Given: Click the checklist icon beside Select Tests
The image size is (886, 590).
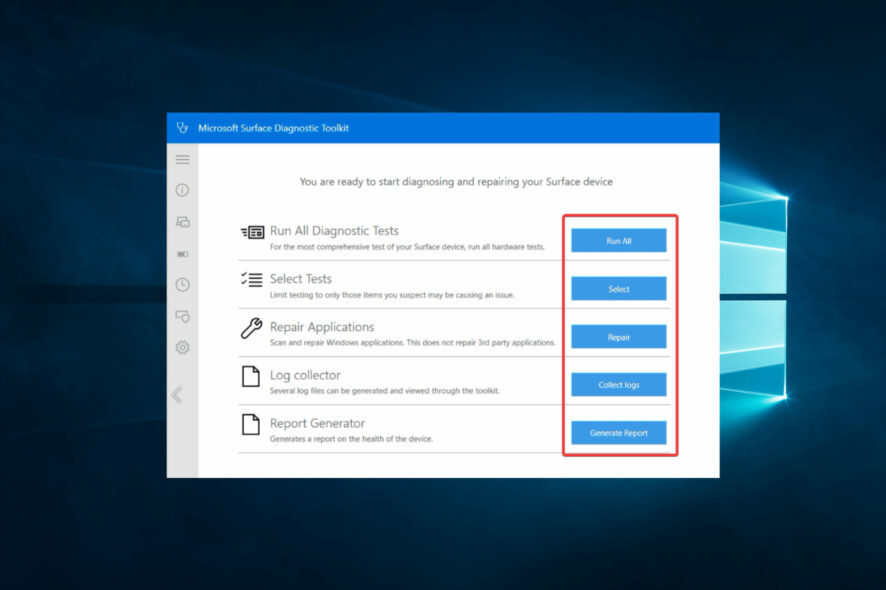Looking at the screenshot, I should pyautogui.click(x=251, y=279).
